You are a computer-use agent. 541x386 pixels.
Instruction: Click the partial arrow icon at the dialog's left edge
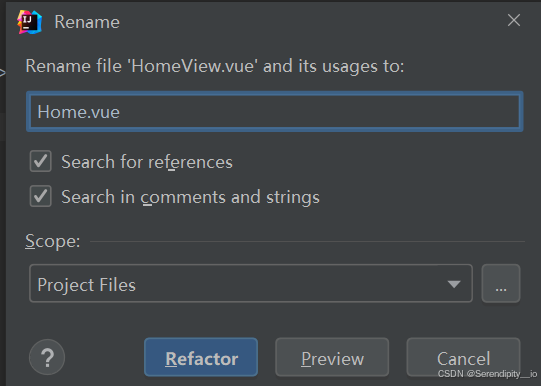coord(2,73)
